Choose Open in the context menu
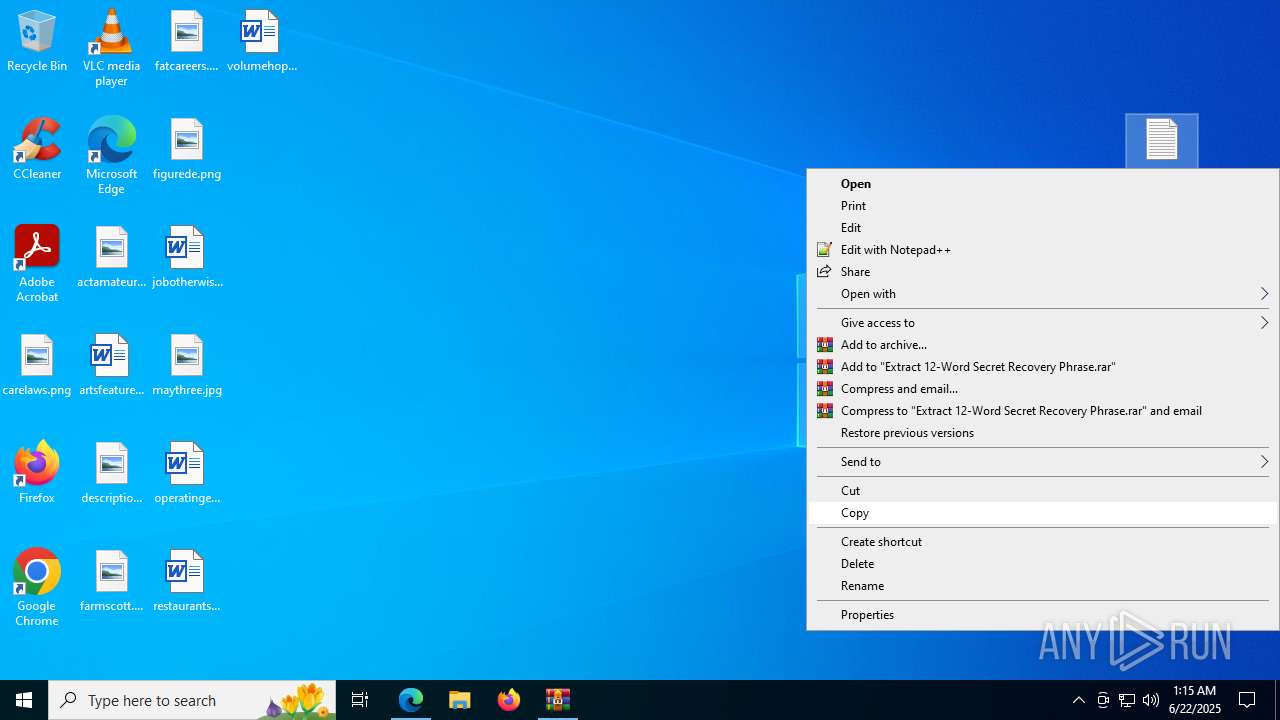The width and height of the screenshot is (1280, 720). pos(1043,184)
